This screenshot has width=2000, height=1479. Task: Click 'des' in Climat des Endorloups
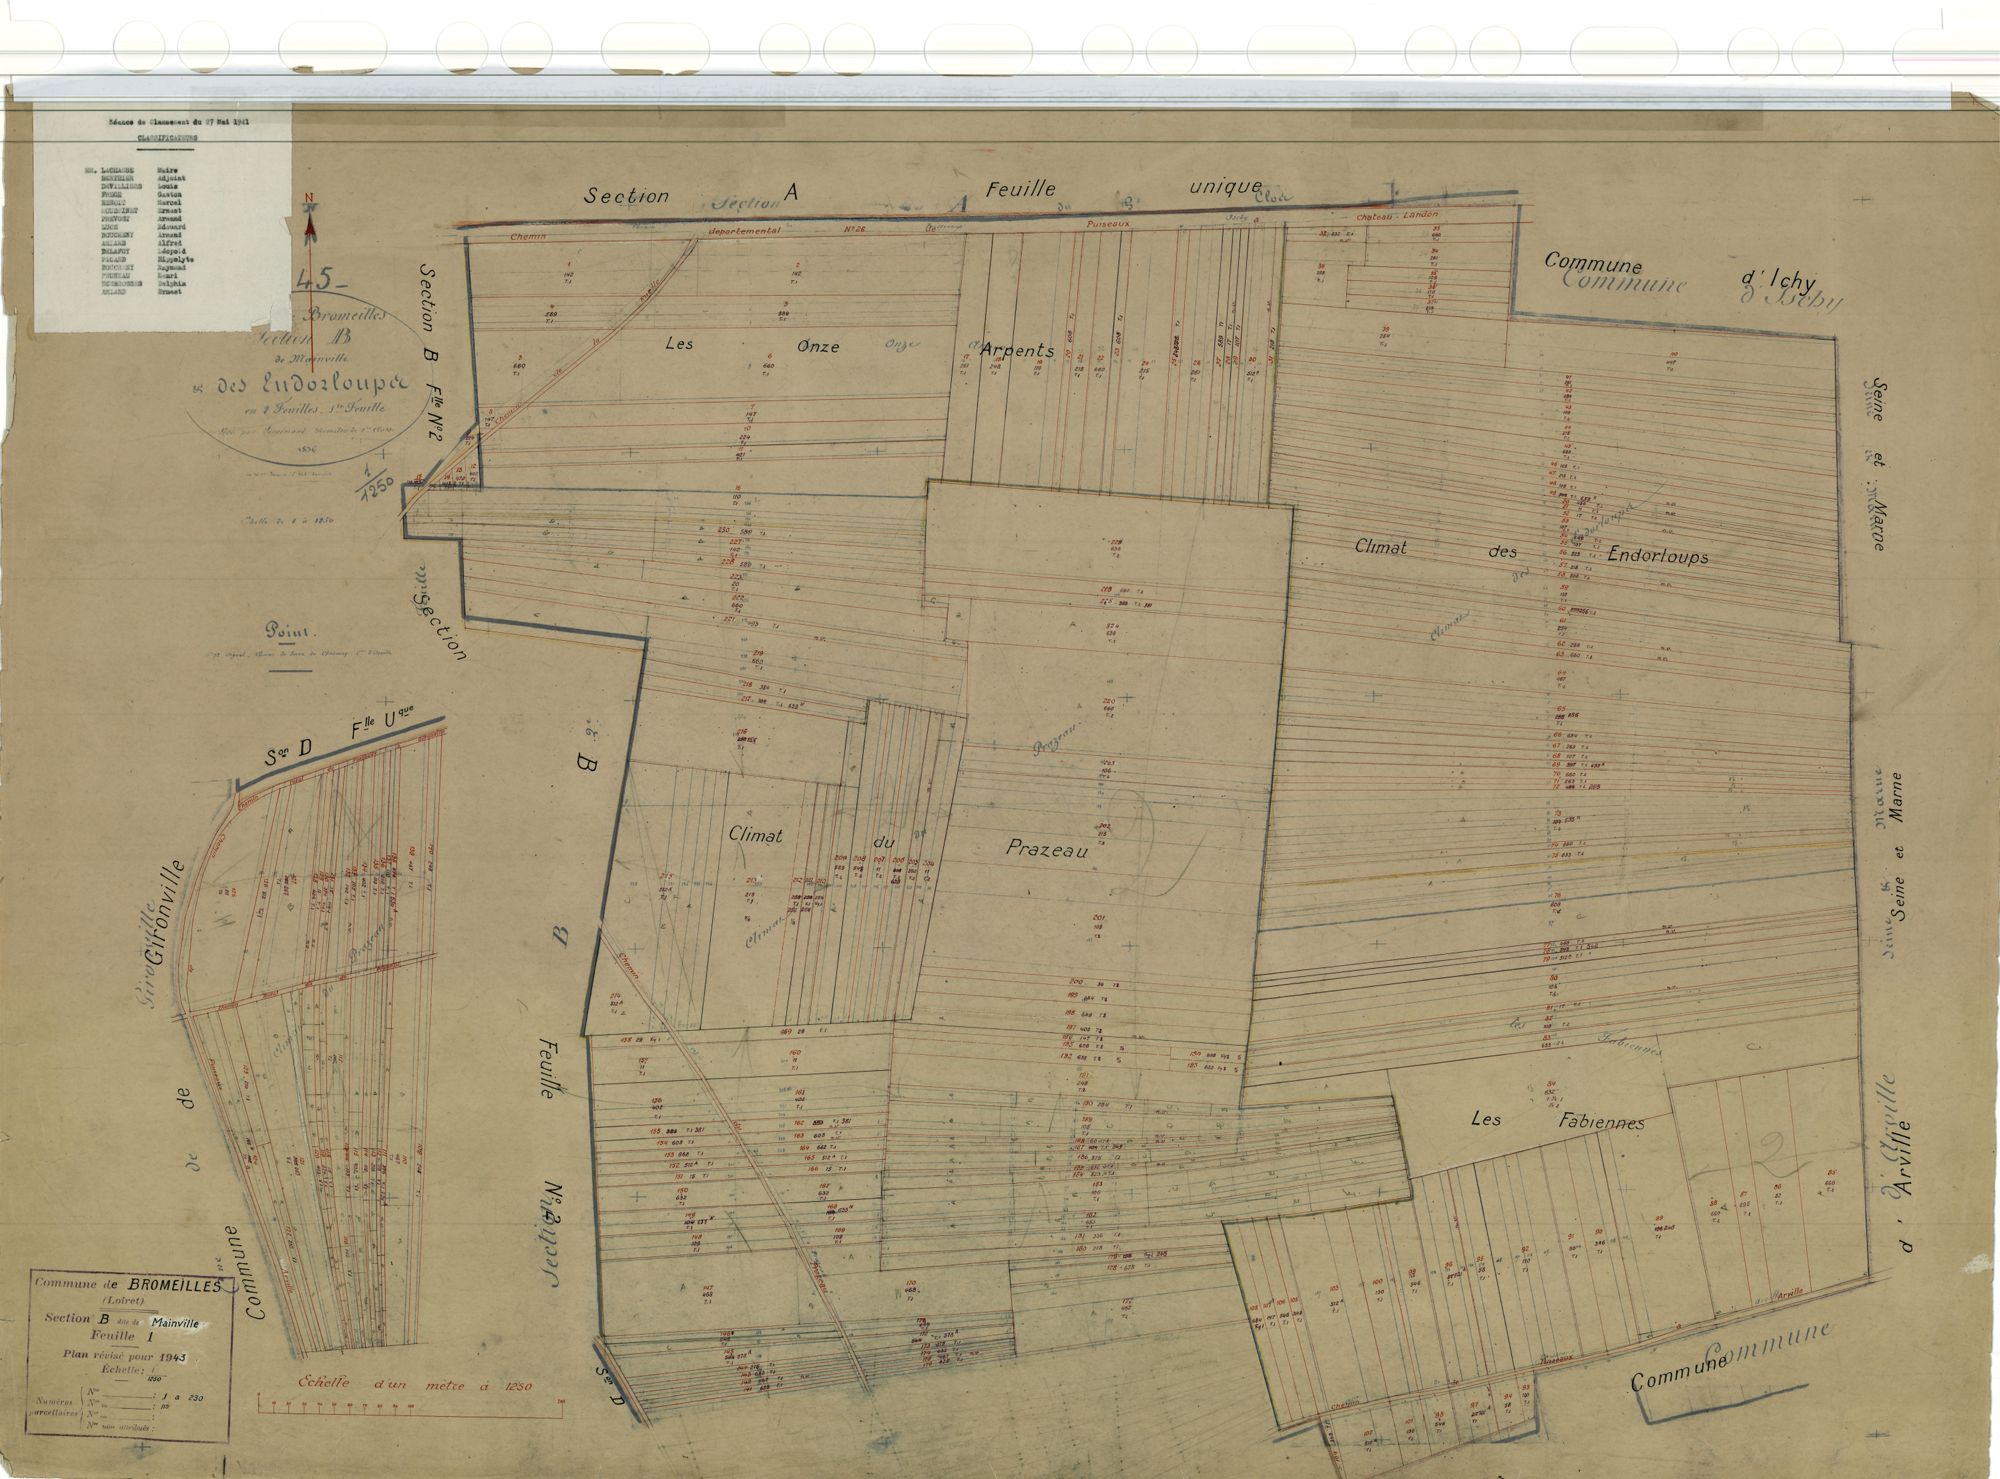click(x=1504, y=551)
